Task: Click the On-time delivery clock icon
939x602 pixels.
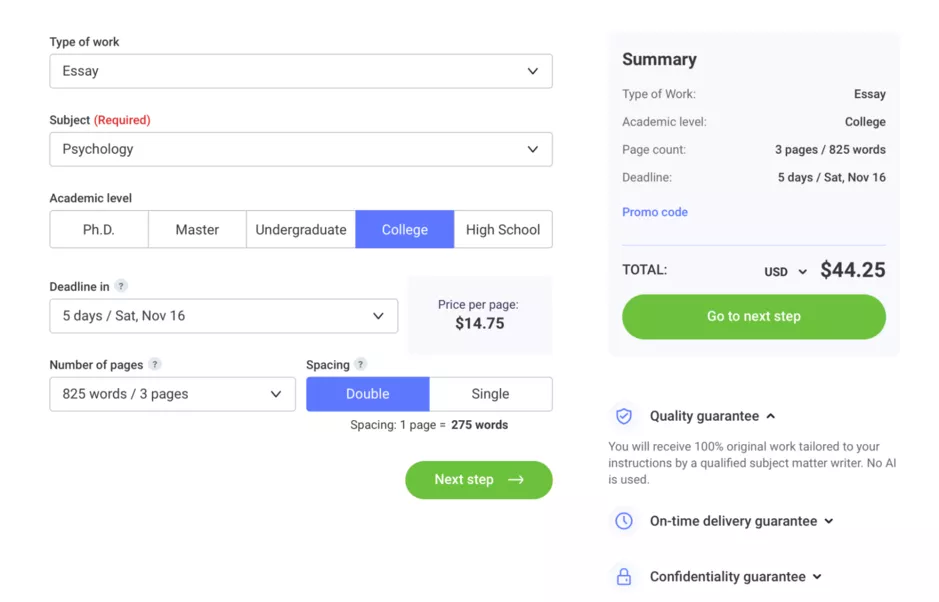Action: point(623,521)
